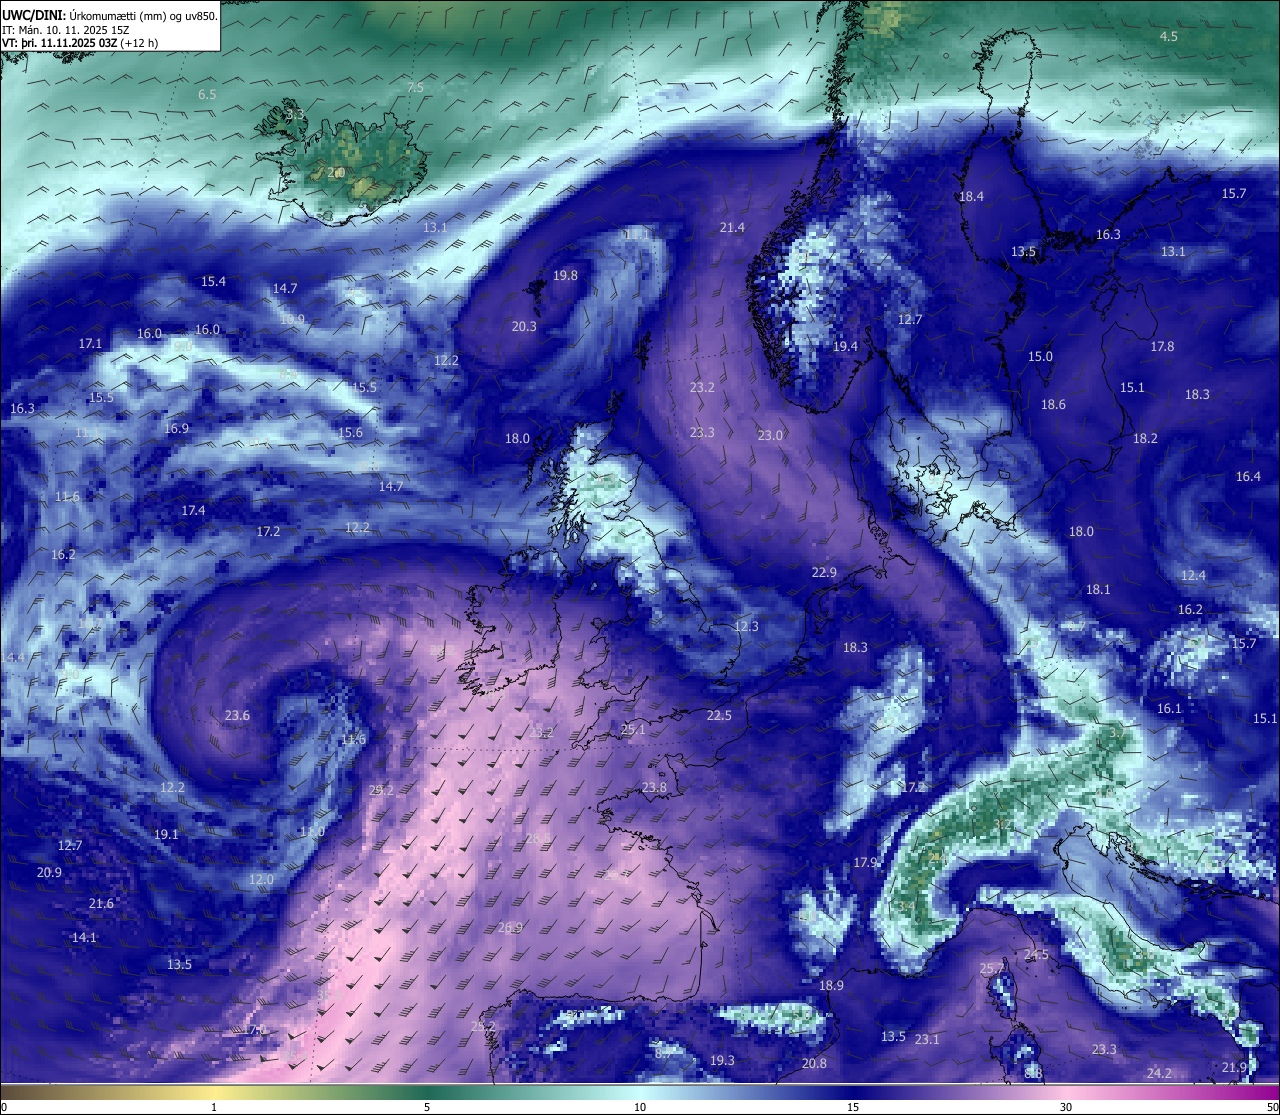The image size is (1280, 1115).
Task: Click the 23.1 value in the Mediterranean
Action: pos(927,1040)
